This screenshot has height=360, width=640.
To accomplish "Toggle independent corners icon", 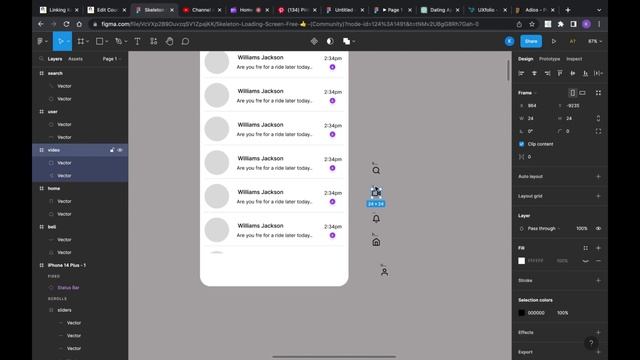I will tap(598, 131).
